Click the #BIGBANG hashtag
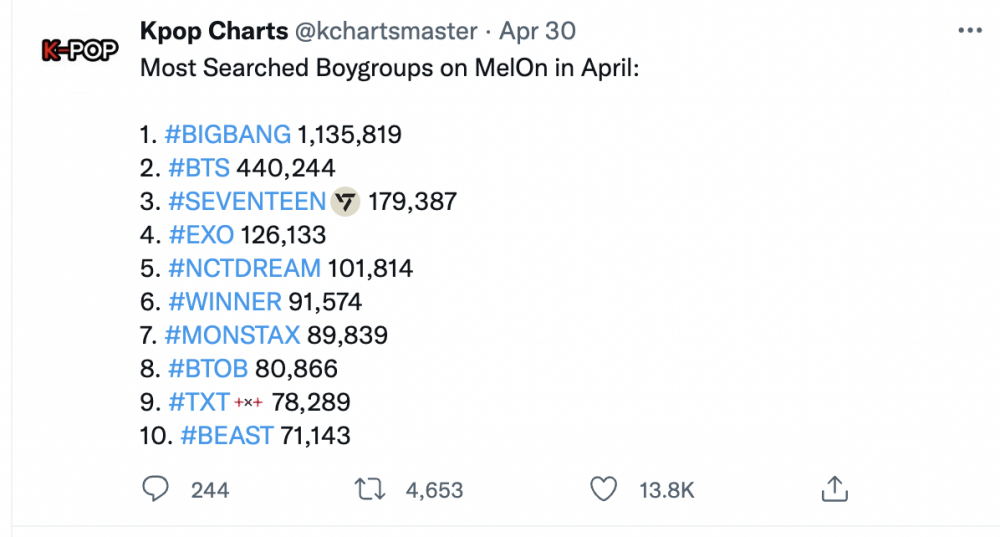 pos(228,134)
